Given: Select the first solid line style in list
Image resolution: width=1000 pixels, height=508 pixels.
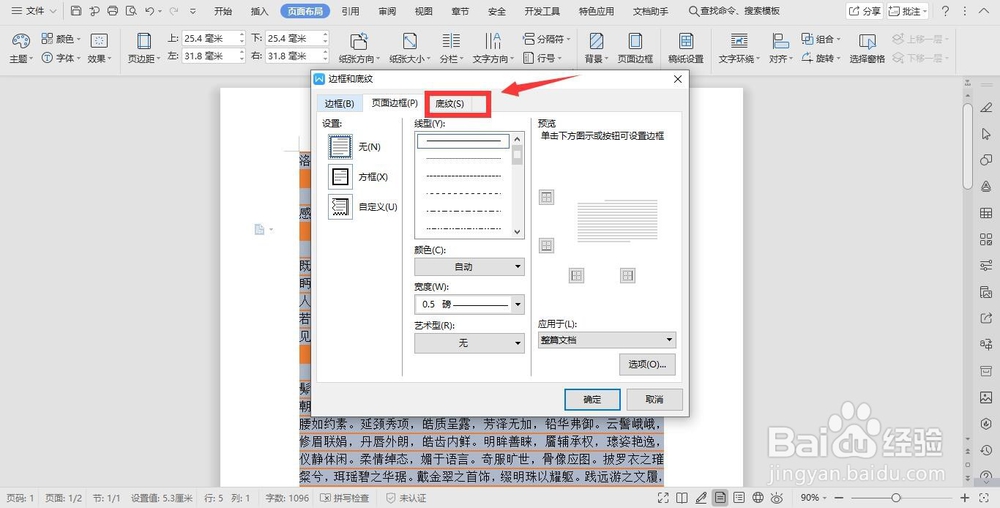Looking at the screenshot, I should [464, 141].
